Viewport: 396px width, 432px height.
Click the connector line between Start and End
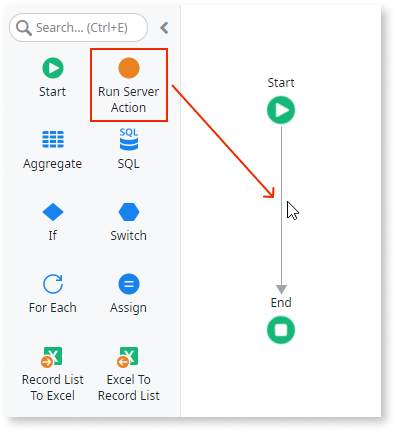[281, 208]
